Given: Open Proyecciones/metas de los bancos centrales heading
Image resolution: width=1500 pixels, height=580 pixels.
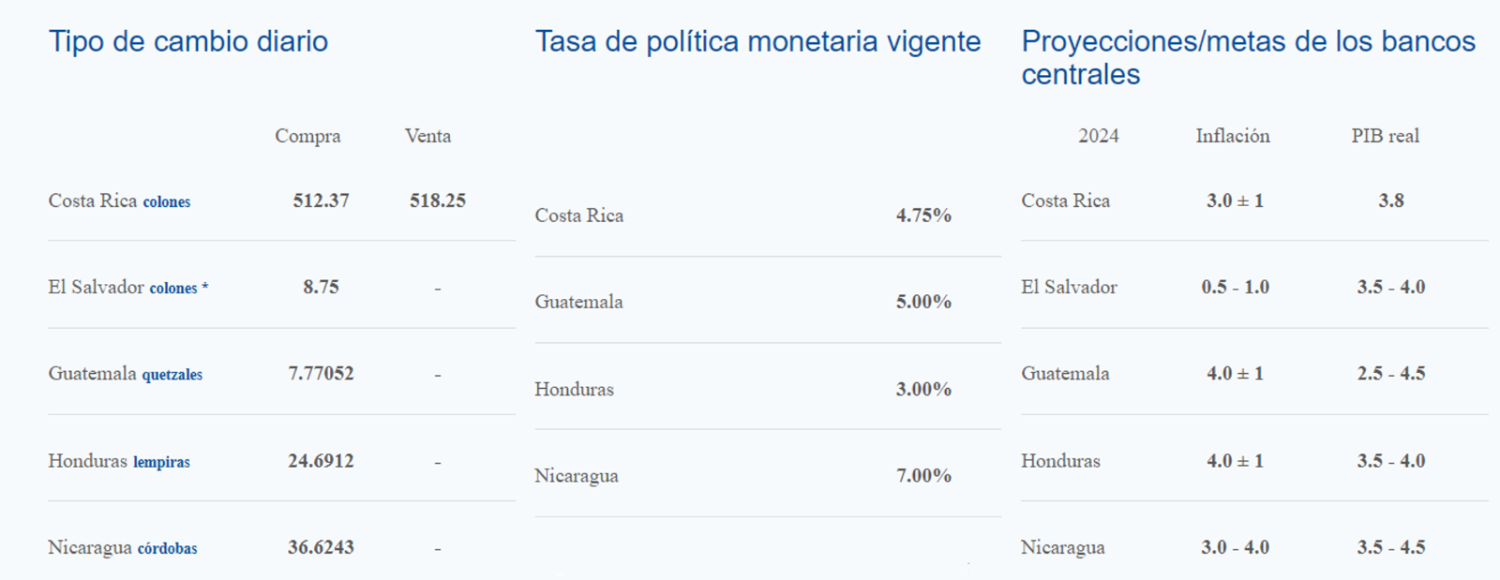Looking at the screenshot, I should pos(1248,58).
